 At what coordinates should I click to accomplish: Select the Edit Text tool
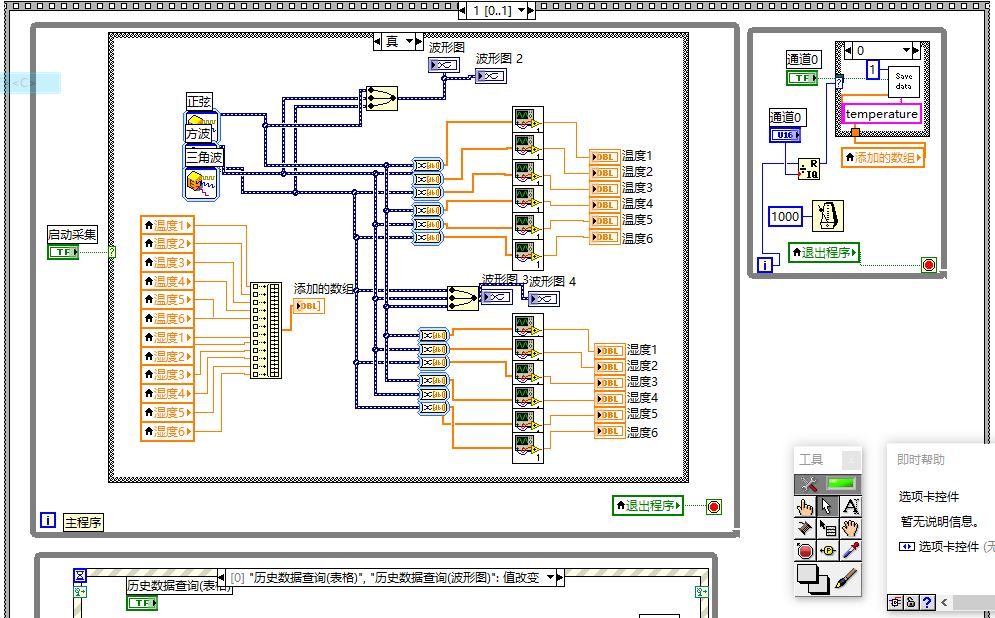pyautogui.click(x=850, y=506)
